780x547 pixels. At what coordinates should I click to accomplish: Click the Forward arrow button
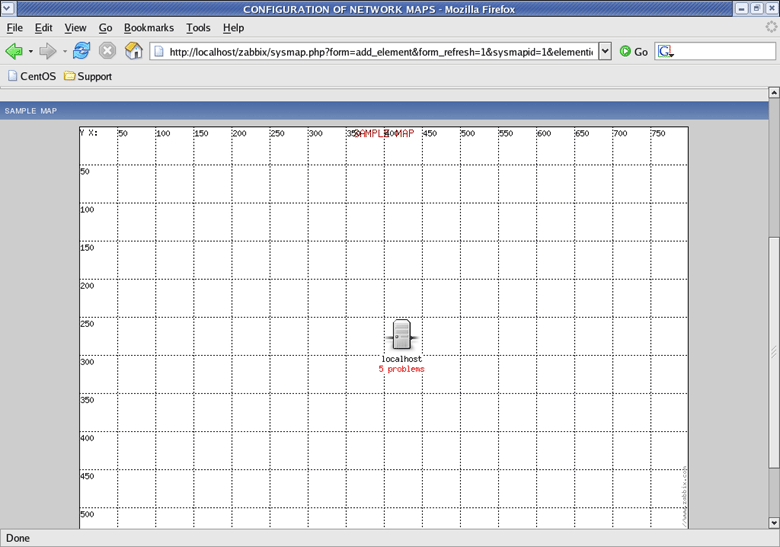click(x=47, y=51)
